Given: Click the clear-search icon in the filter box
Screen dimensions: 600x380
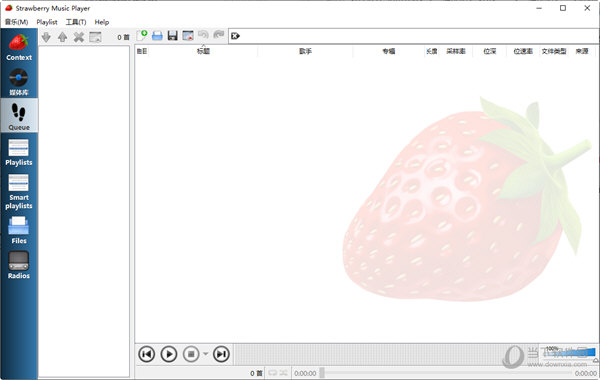Looking at the screenshot, I should [235, 36].
